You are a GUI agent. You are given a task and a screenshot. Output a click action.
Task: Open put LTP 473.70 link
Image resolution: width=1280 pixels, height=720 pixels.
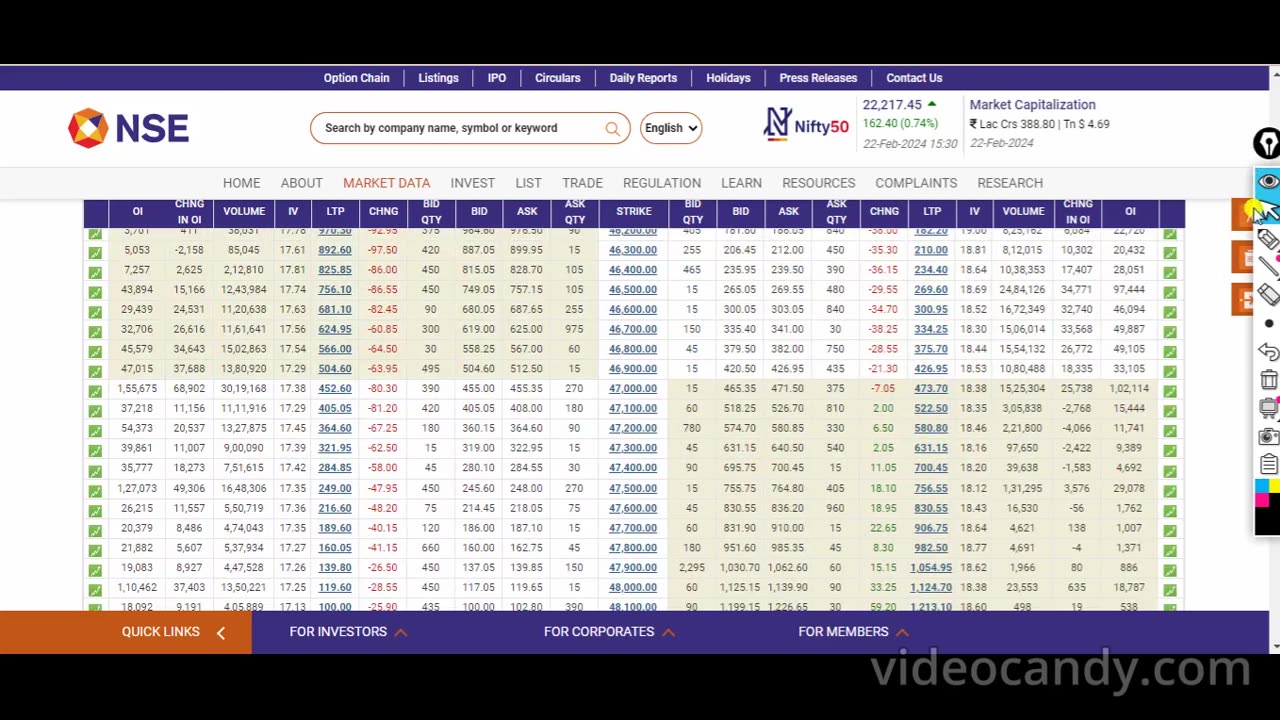(x=931, y=389)
